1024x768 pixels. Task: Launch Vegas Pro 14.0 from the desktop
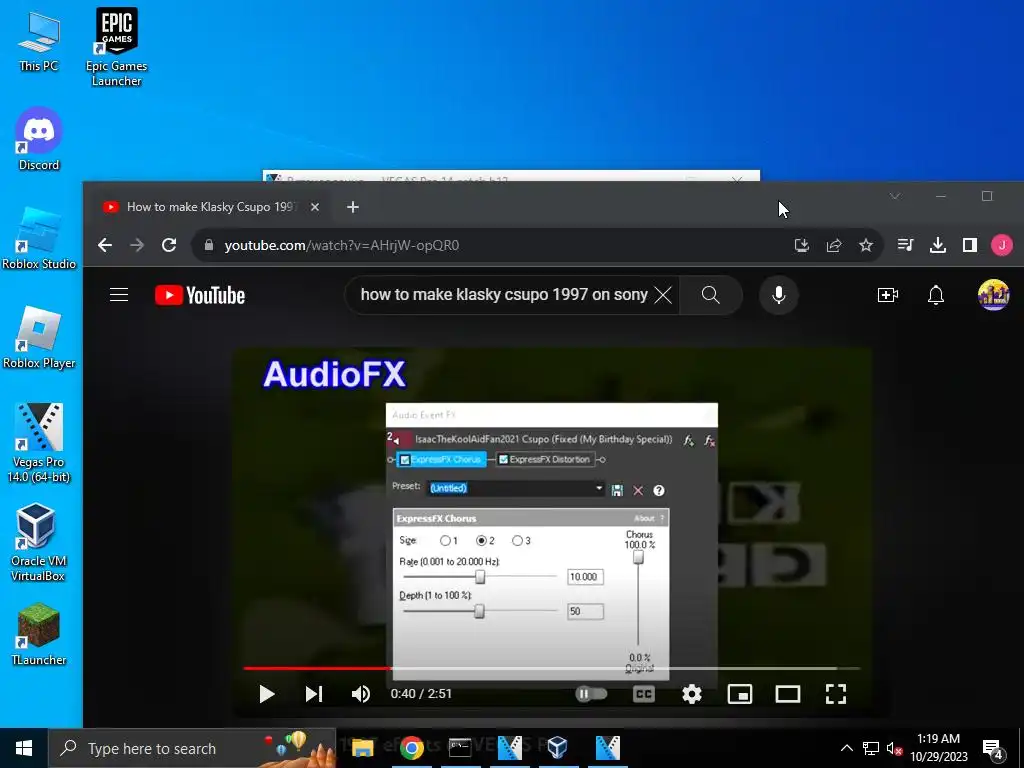tap(39, 443)
